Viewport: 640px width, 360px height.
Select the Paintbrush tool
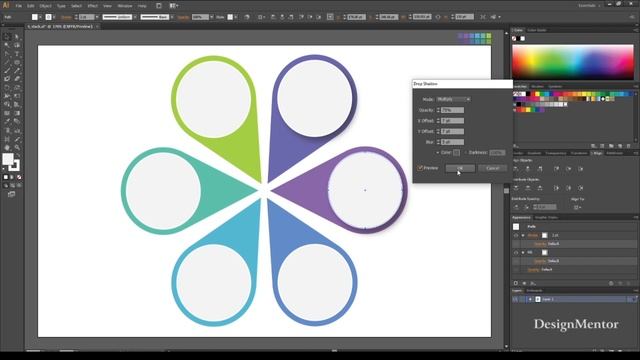coord(7,71)
